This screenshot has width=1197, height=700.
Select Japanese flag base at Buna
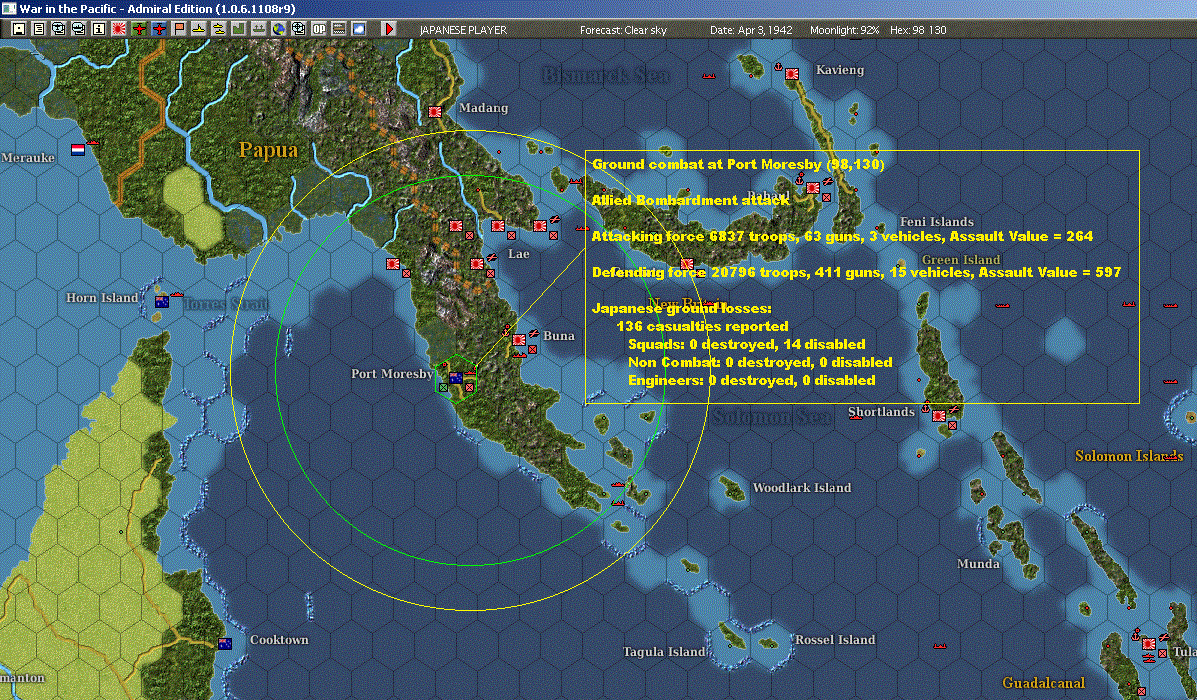(x=519, y=340)
